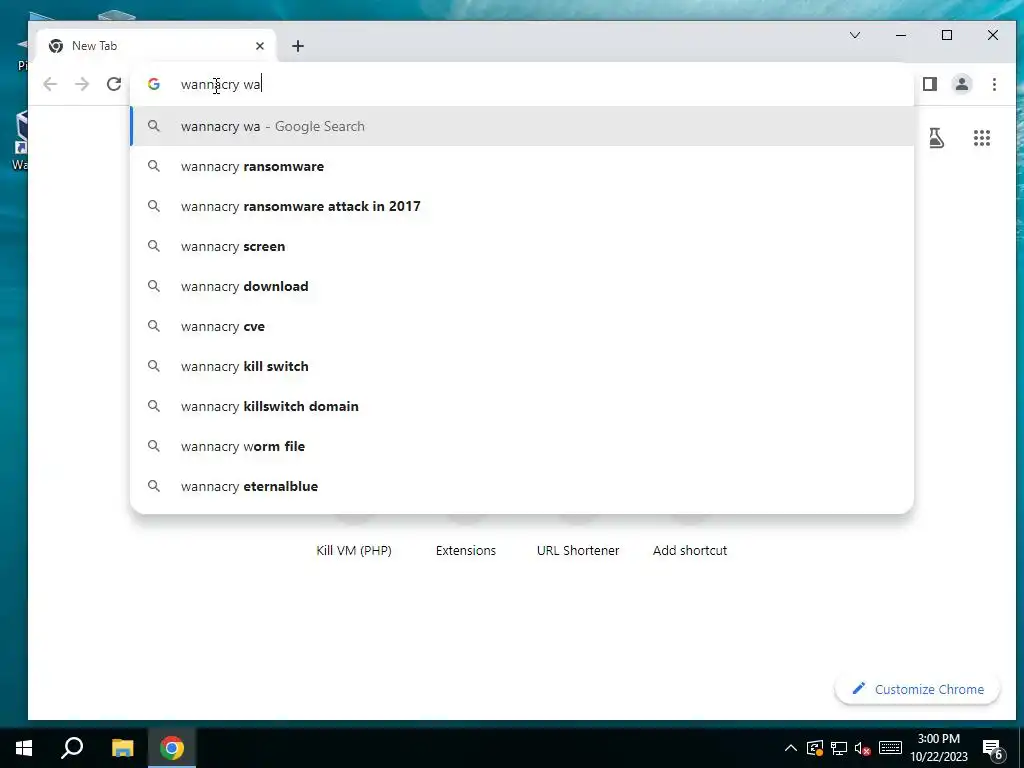Open the network tray icon
Image resolution: width=1024 pixels, height=768 pixels.
point(839,748)
